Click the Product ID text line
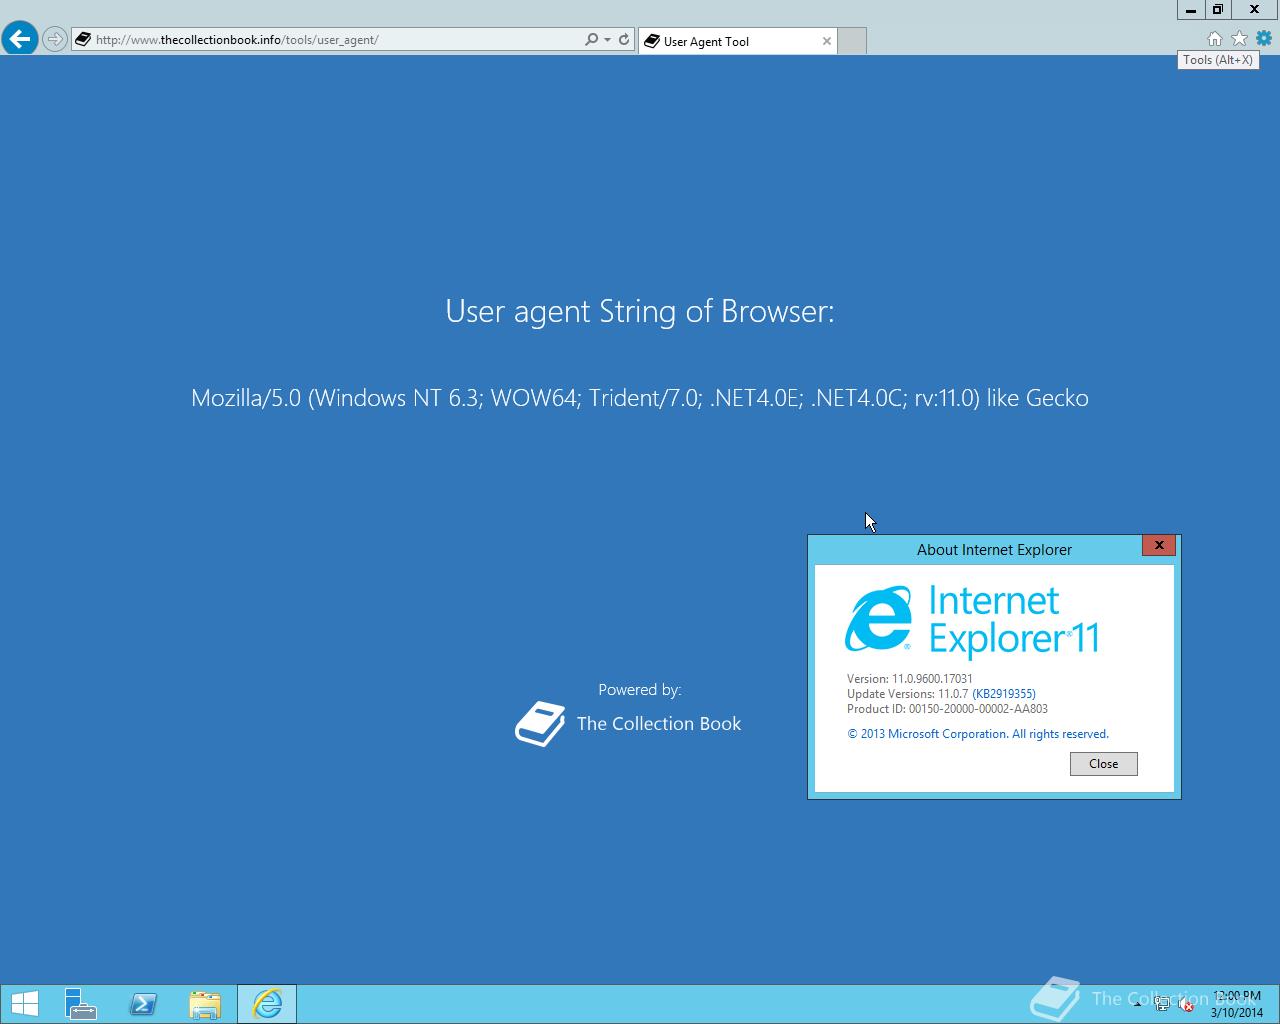Viewport: 1280px width, 1024px height. [x=947, y=709]
